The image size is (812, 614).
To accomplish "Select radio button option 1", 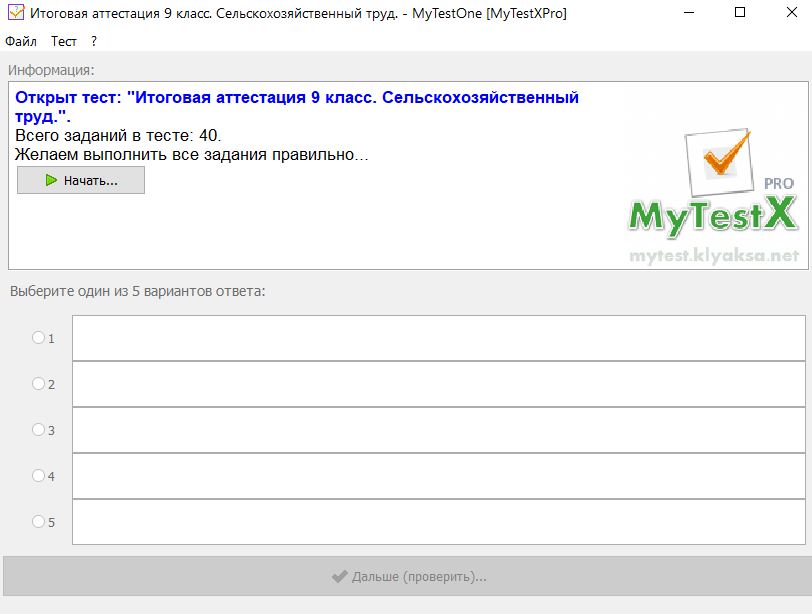I will [38, 338].
